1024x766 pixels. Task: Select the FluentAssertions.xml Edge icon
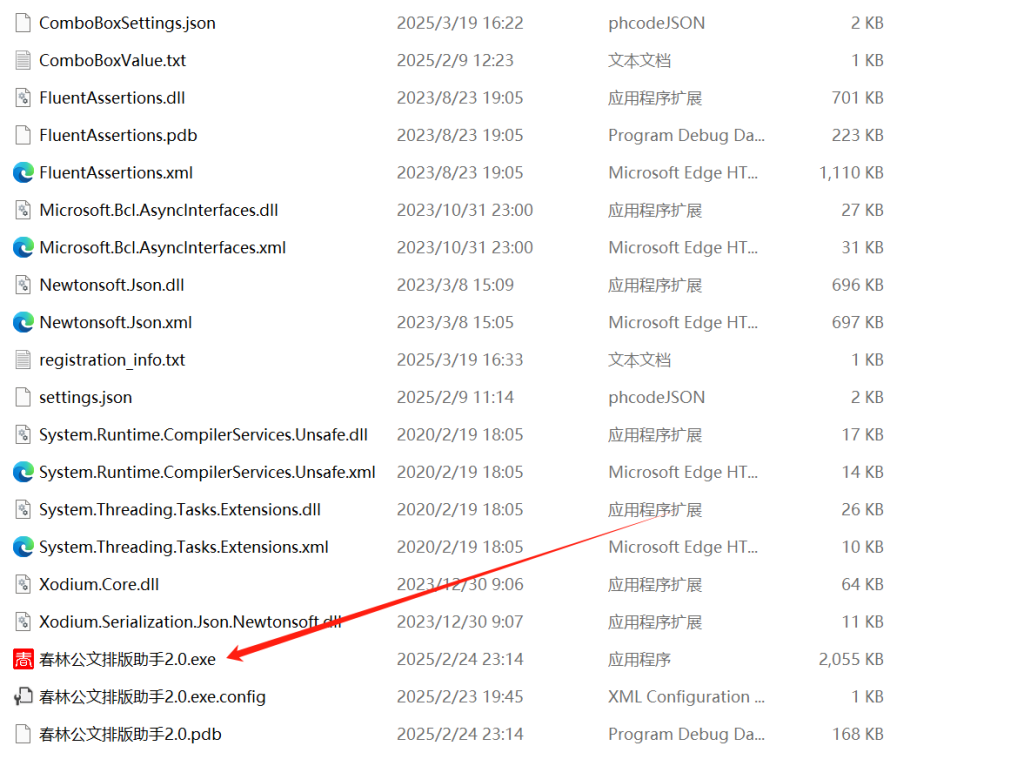tap(24, 172)
